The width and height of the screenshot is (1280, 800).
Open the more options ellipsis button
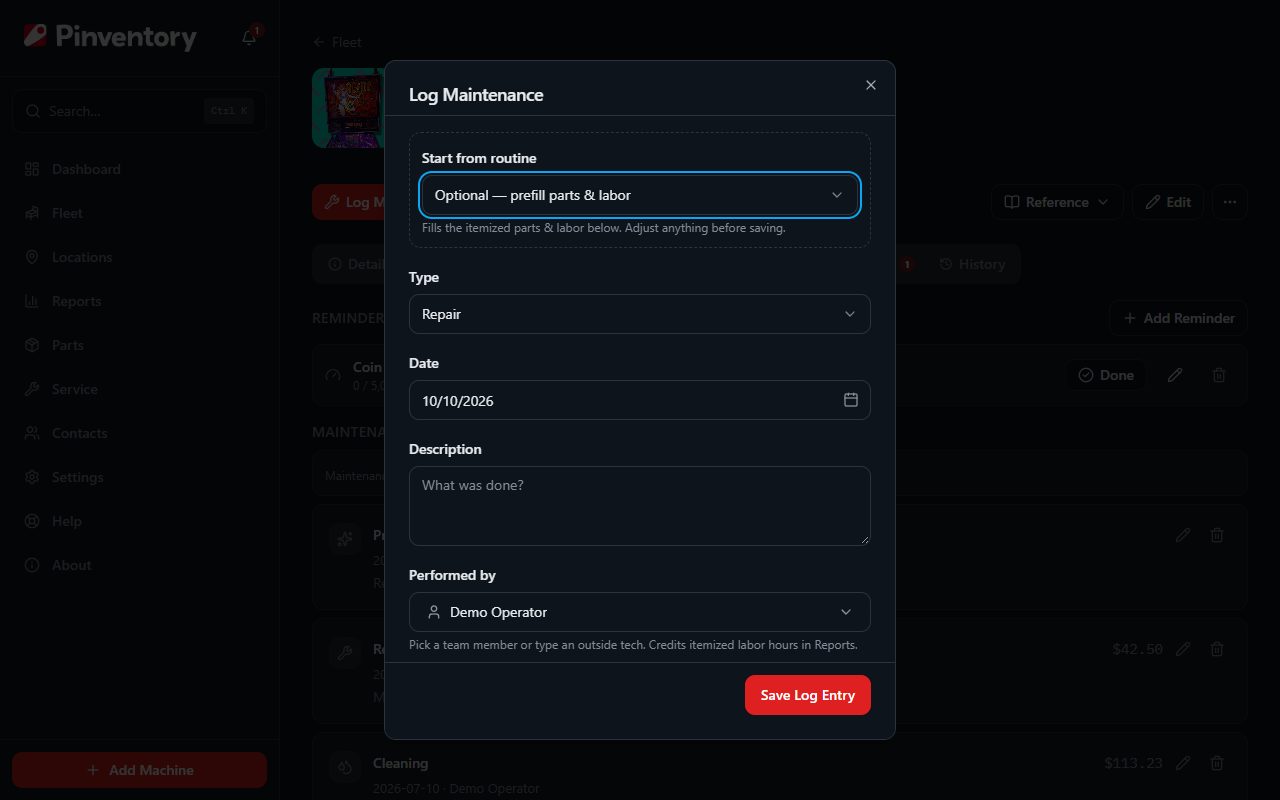1230,202
